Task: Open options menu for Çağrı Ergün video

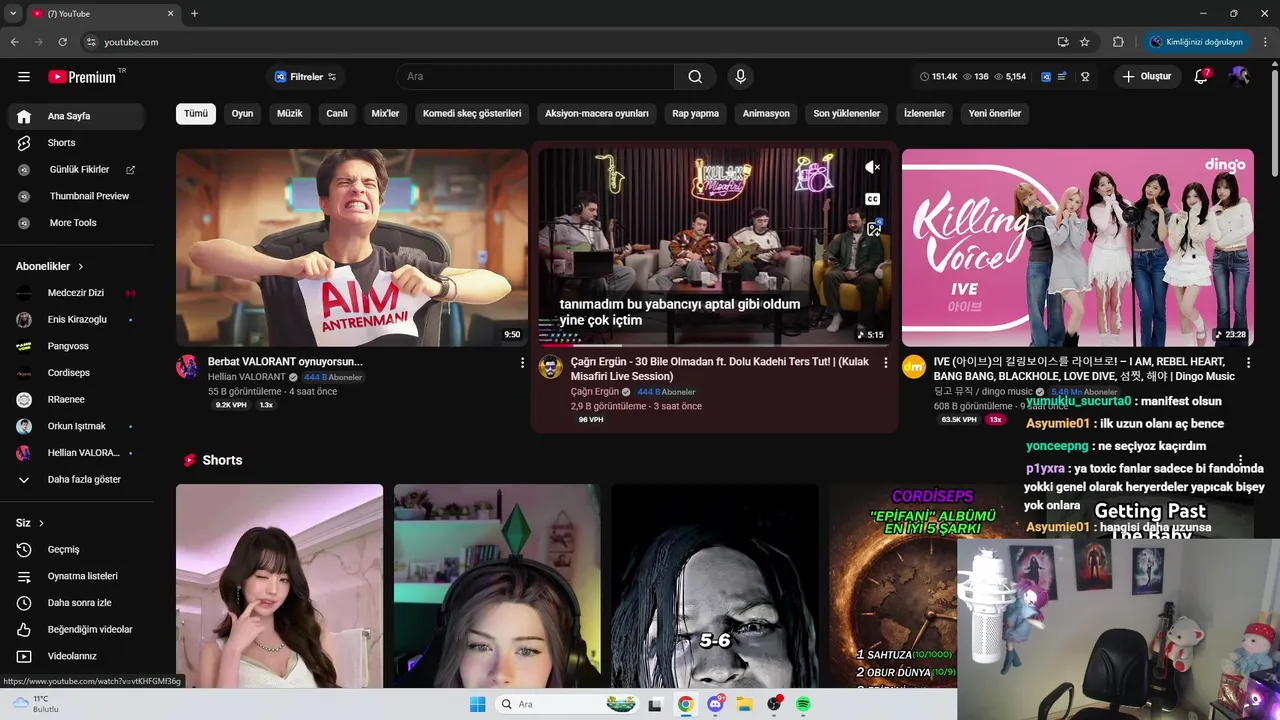Action: pos(885,363)
